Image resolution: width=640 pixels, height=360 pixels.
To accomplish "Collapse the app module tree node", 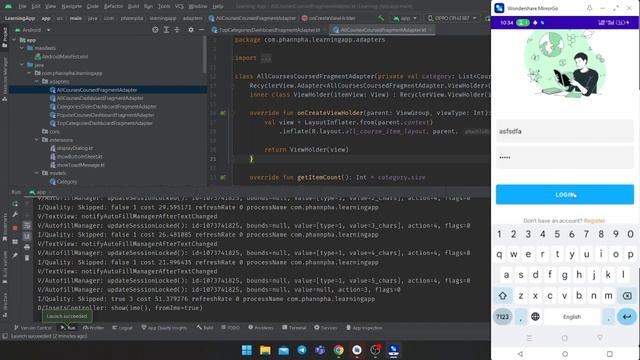I will 15,40.
